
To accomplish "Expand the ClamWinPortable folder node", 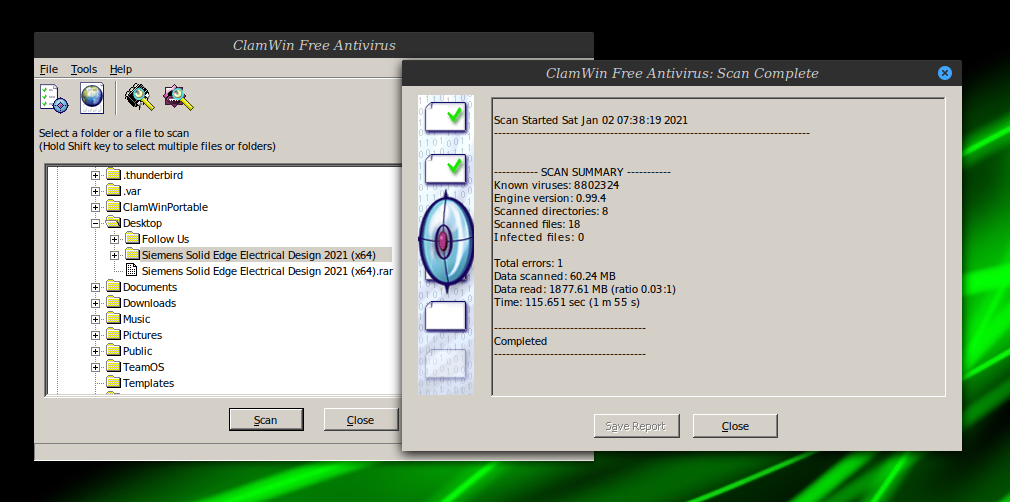I will (x=95, y=208).
